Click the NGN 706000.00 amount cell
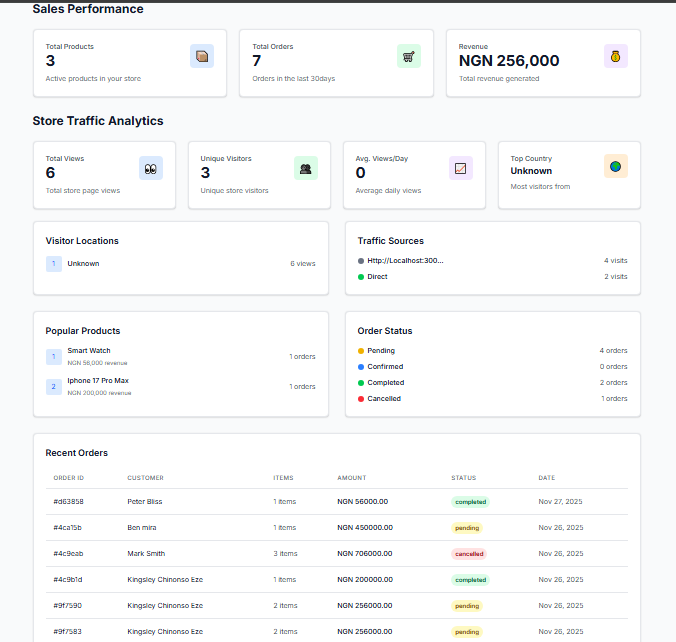 (x=365, y=553)
